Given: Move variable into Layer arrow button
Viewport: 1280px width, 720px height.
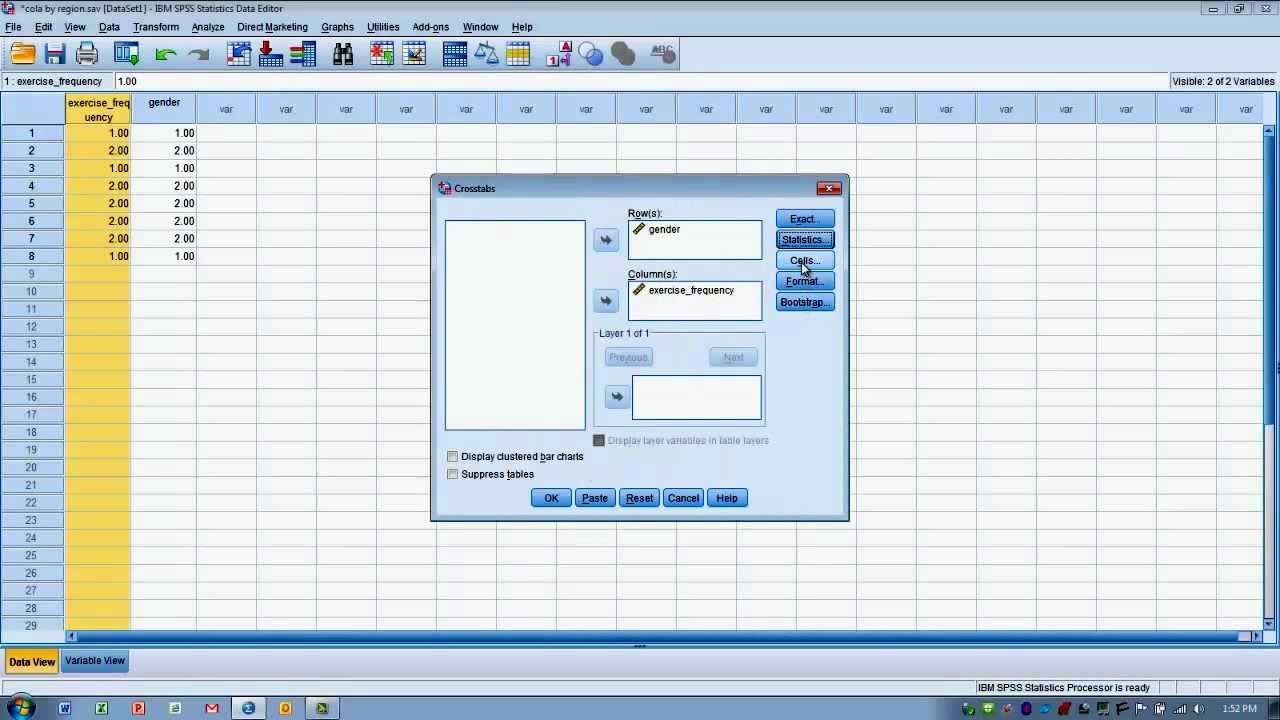Looking at the screenshot, I should point(617,397).
